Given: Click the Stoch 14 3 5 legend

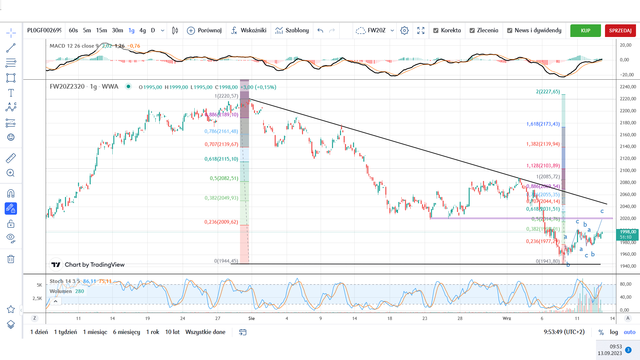Looking at the screenshot, I should tap(65, 281).
